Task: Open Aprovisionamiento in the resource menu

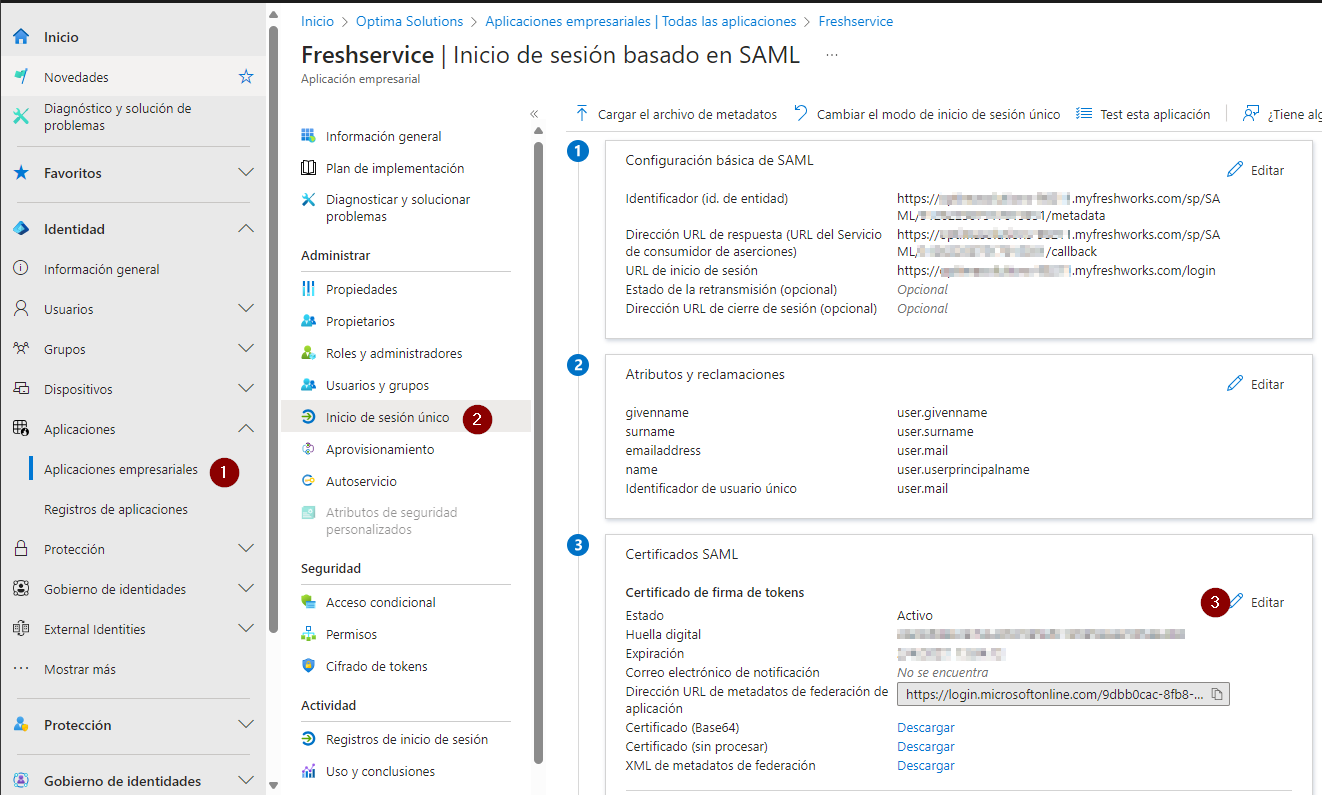Action: 380,449
